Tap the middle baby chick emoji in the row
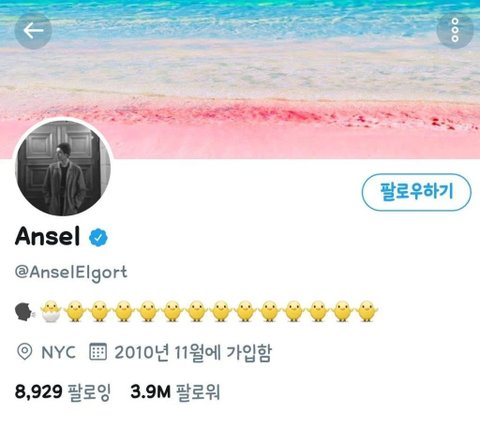Screen dimensions: 480x427 click(221, 311)
